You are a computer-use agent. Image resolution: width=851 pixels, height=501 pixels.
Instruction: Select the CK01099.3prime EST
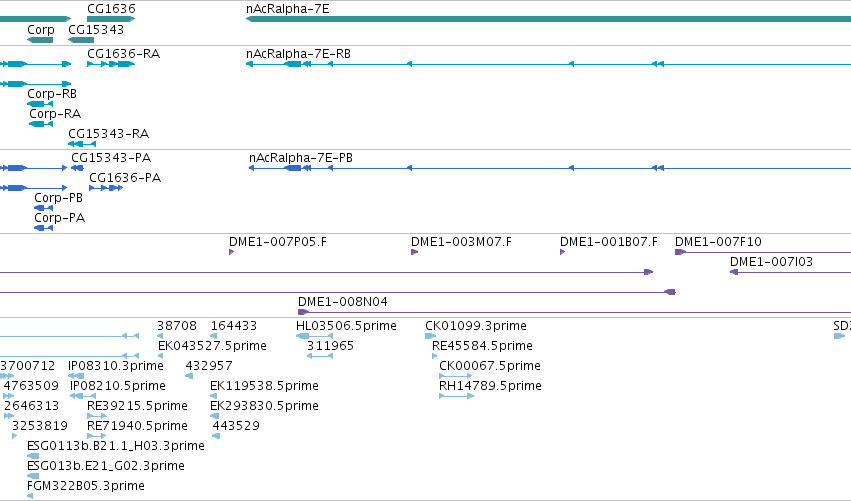click(x=430, y=336)
